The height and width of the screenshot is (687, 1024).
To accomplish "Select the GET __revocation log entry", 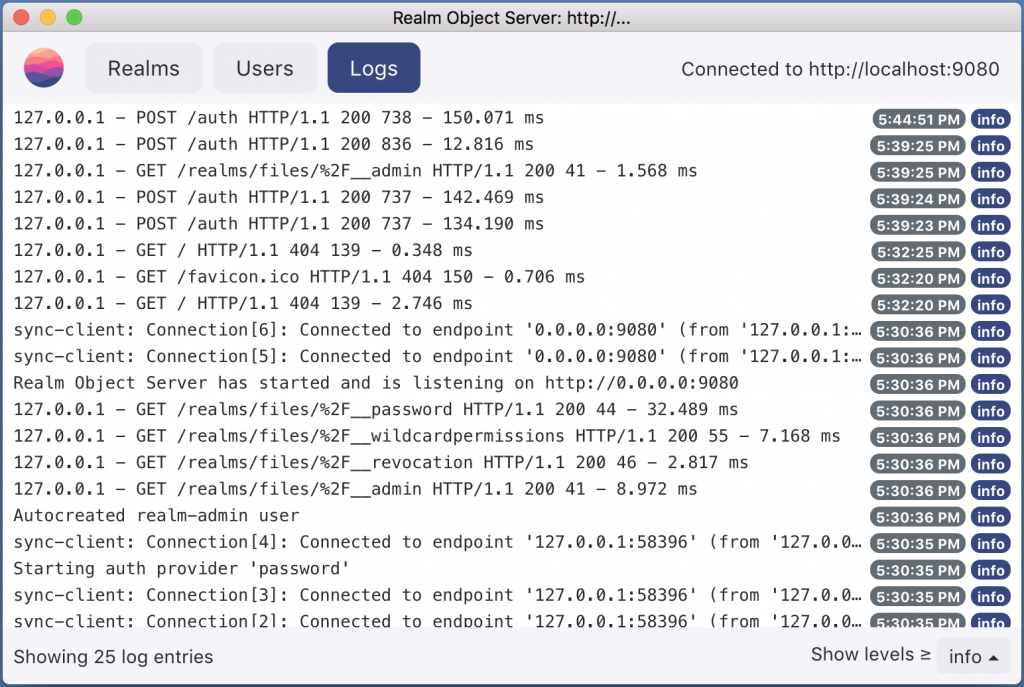I will [x=512, y=462].
